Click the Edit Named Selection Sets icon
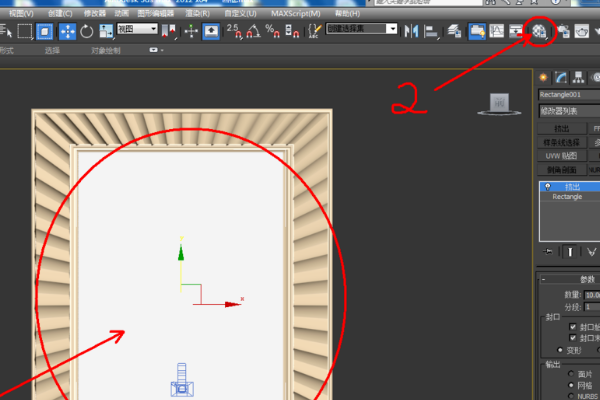 [x=315, y=31]
